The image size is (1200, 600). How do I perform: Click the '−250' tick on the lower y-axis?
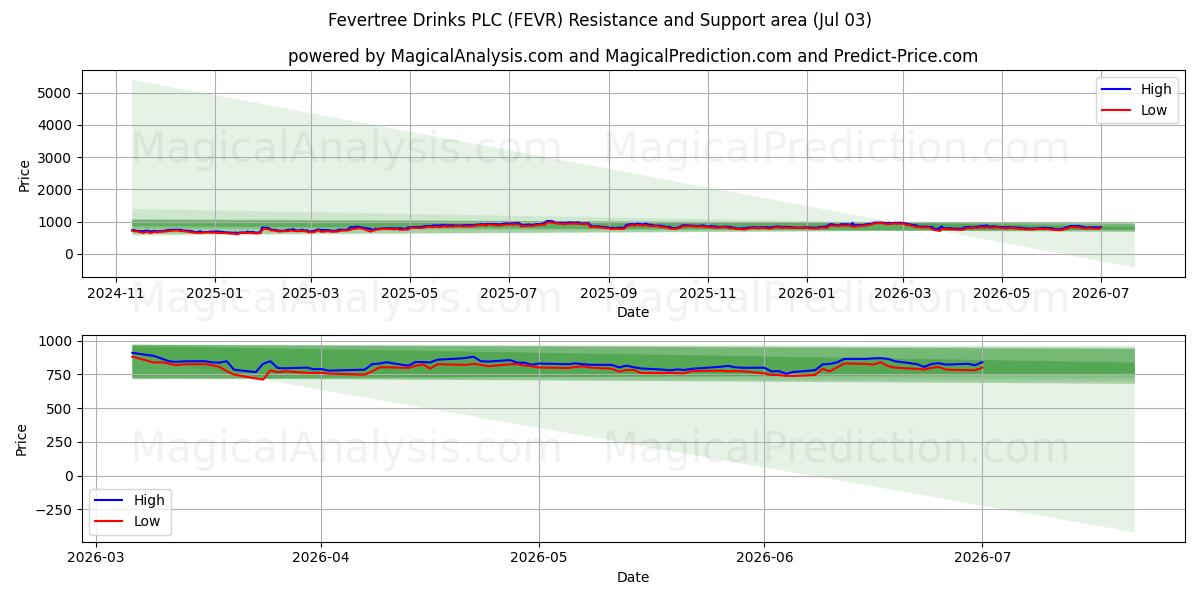point(52,510)
